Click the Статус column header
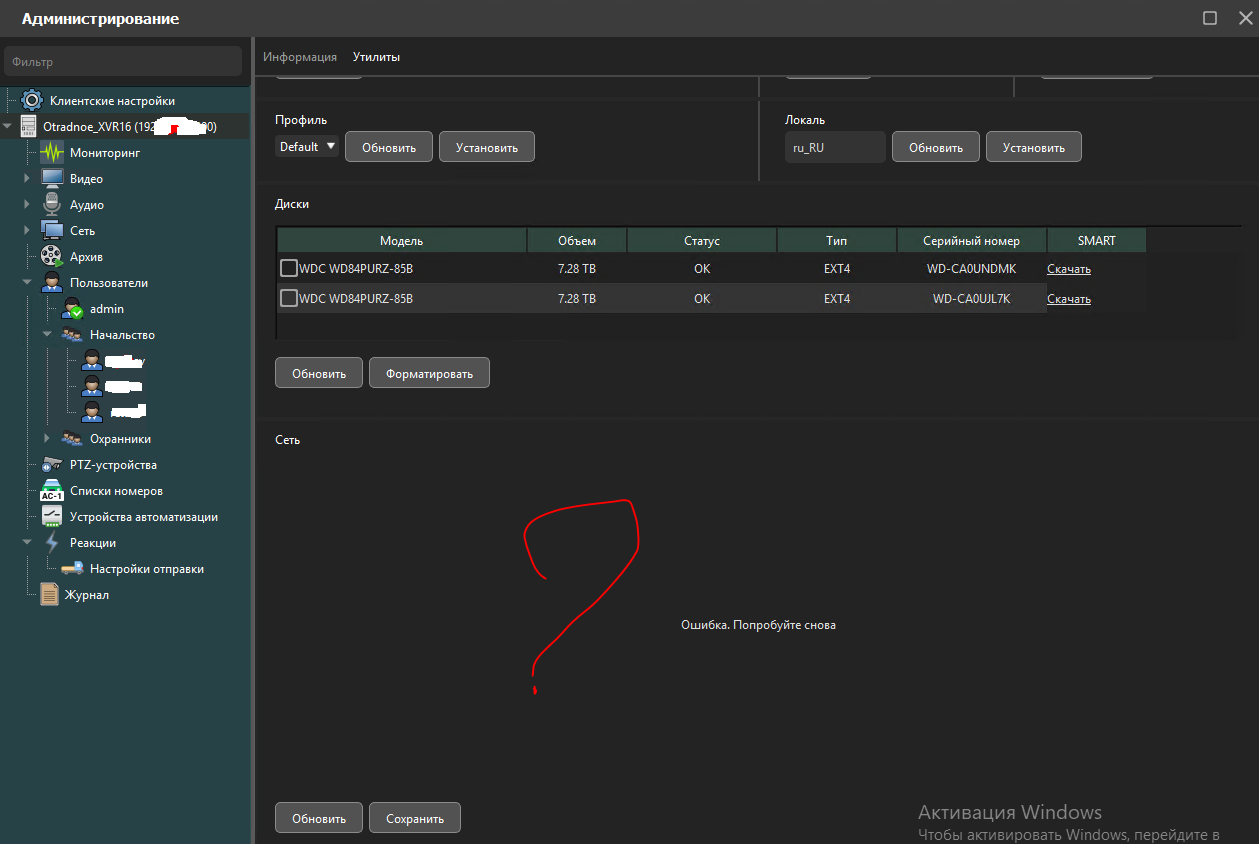The height and width of the screenshot is (844, 1259). (702, 240)
